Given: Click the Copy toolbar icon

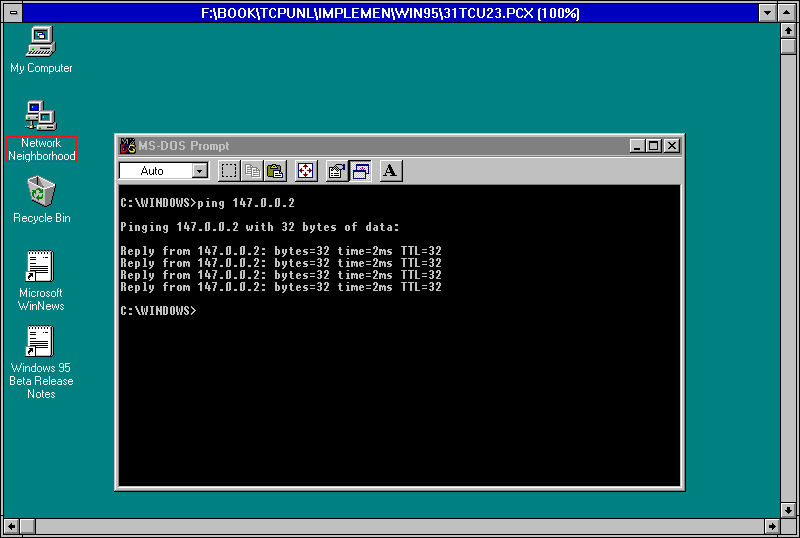Looking at the screenshot, I should point(253,171).
